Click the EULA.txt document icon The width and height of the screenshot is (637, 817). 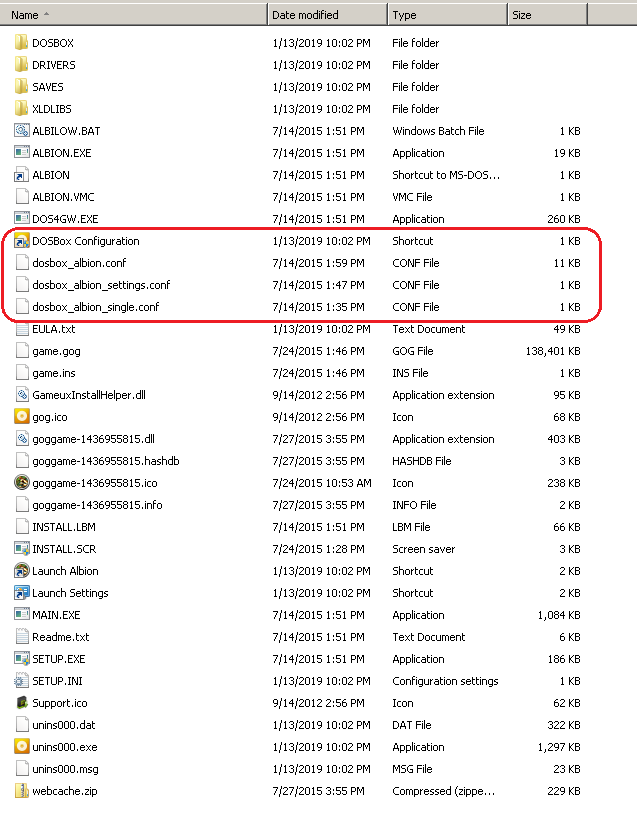pos(21,329)
